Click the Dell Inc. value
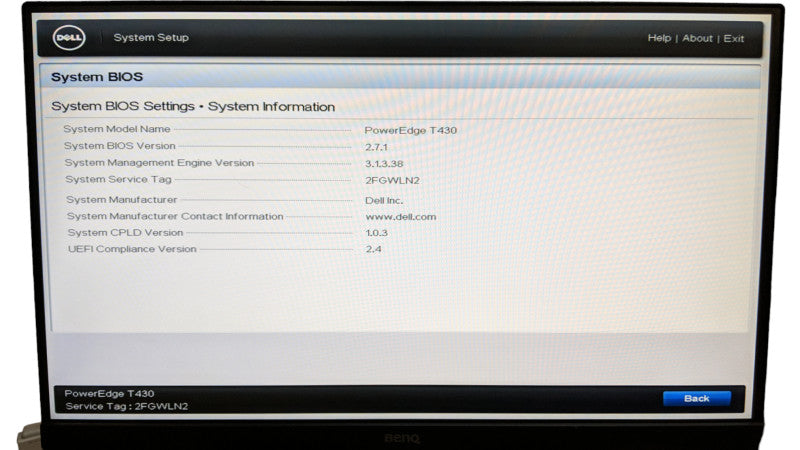Screen dimensions: 800x450 [384, 201]
